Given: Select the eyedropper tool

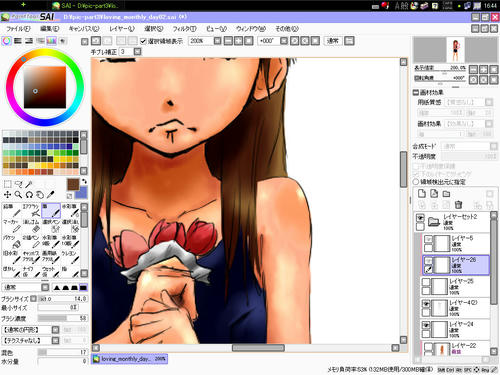Looking at the screenshot, I should click(51, 194).
